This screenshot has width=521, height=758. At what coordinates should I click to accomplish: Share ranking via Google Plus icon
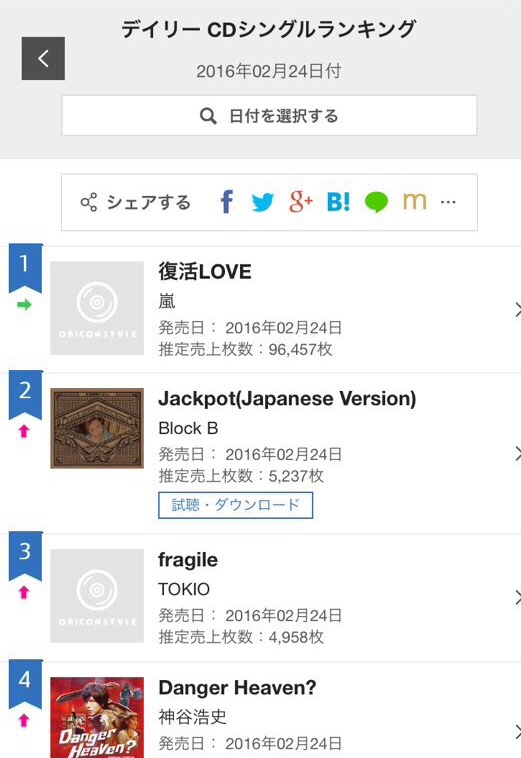(301, 202)
